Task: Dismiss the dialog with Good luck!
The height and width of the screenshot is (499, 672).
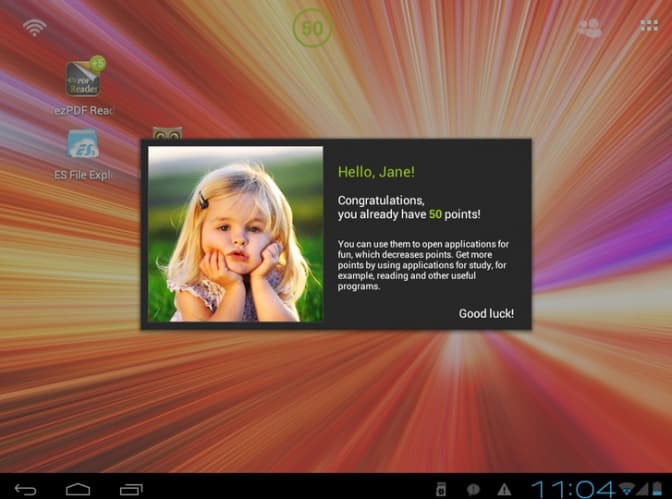Action: coord(486,313)
